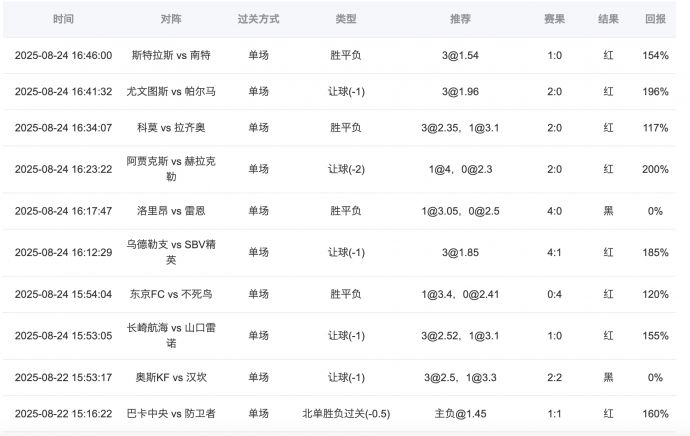Viewport: 690px width, 436px height.
Task: Select the 过关方式 column header
Action: coord(258,19)
